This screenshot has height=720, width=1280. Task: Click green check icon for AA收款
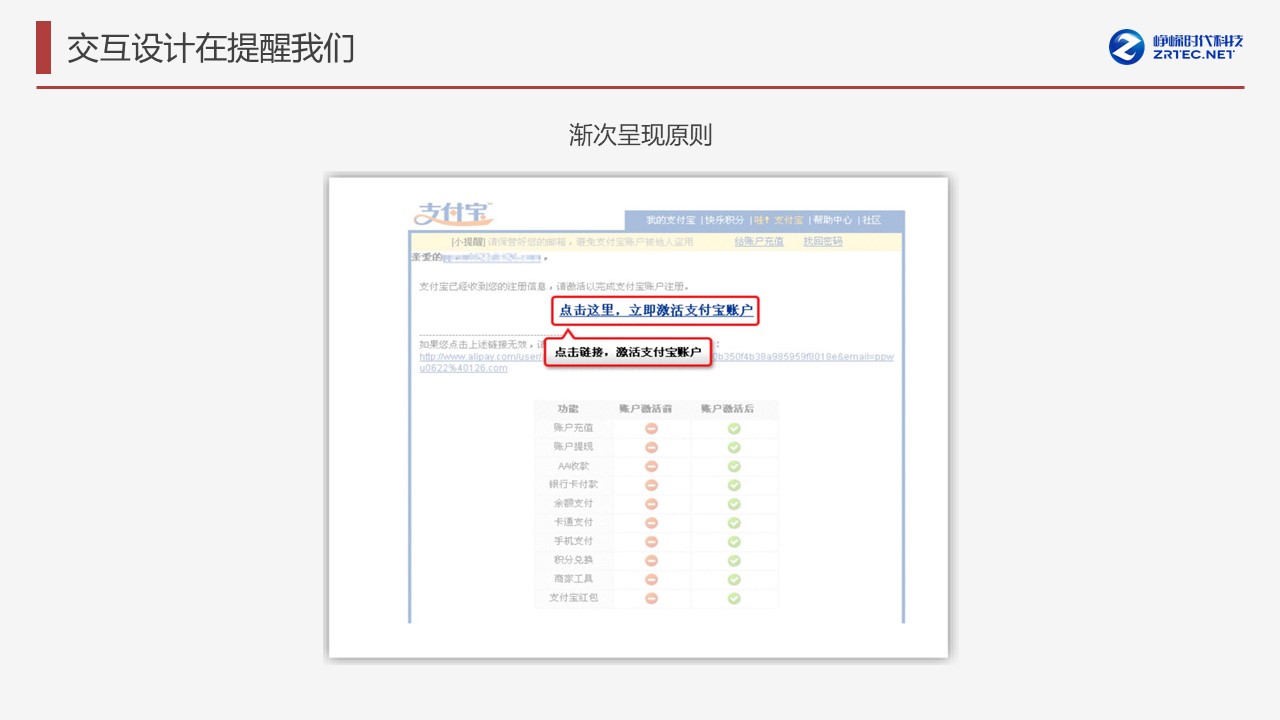(x=734, y=466)
